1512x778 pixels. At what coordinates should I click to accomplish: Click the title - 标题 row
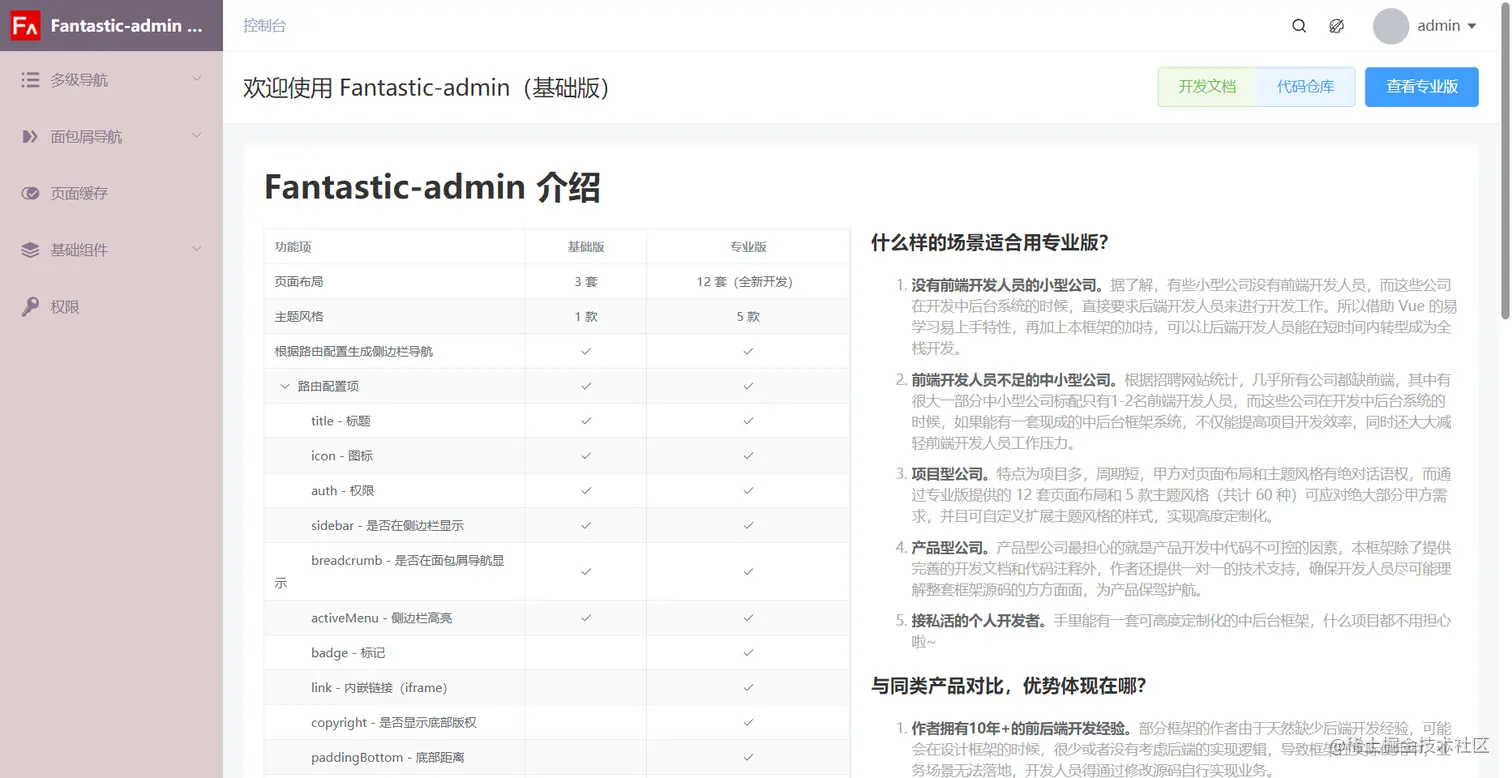[x=556, y=421]
